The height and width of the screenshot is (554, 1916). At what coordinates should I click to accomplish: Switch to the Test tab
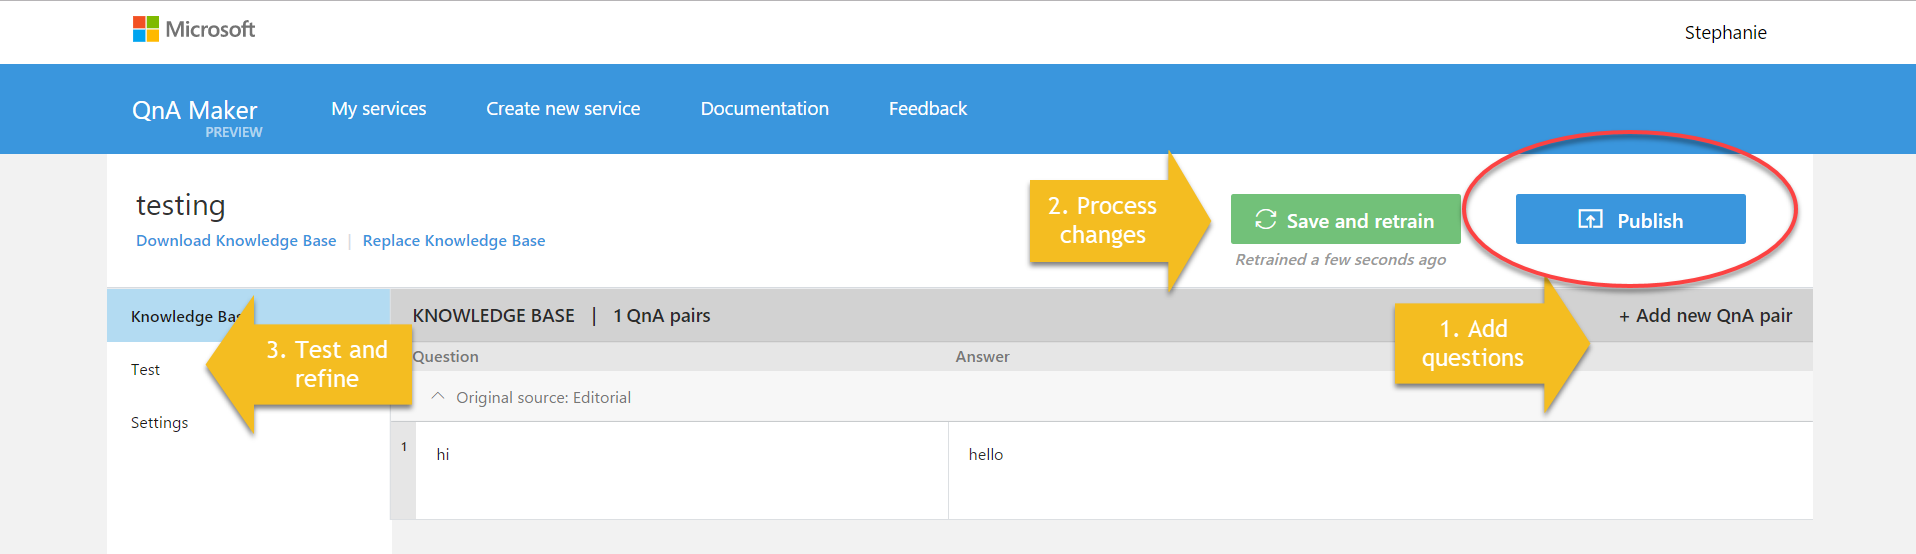(145, 369)
